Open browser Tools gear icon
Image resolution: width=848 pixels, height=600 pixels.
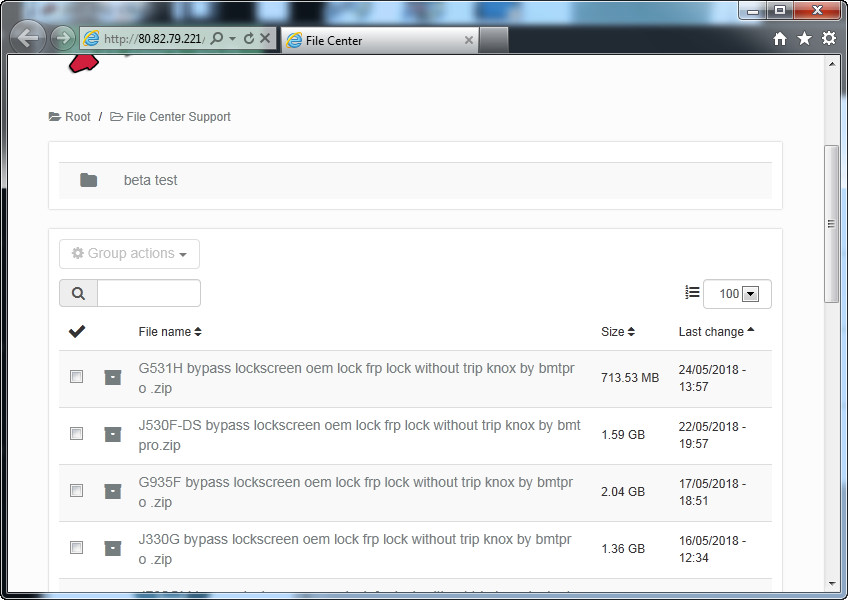829,38
